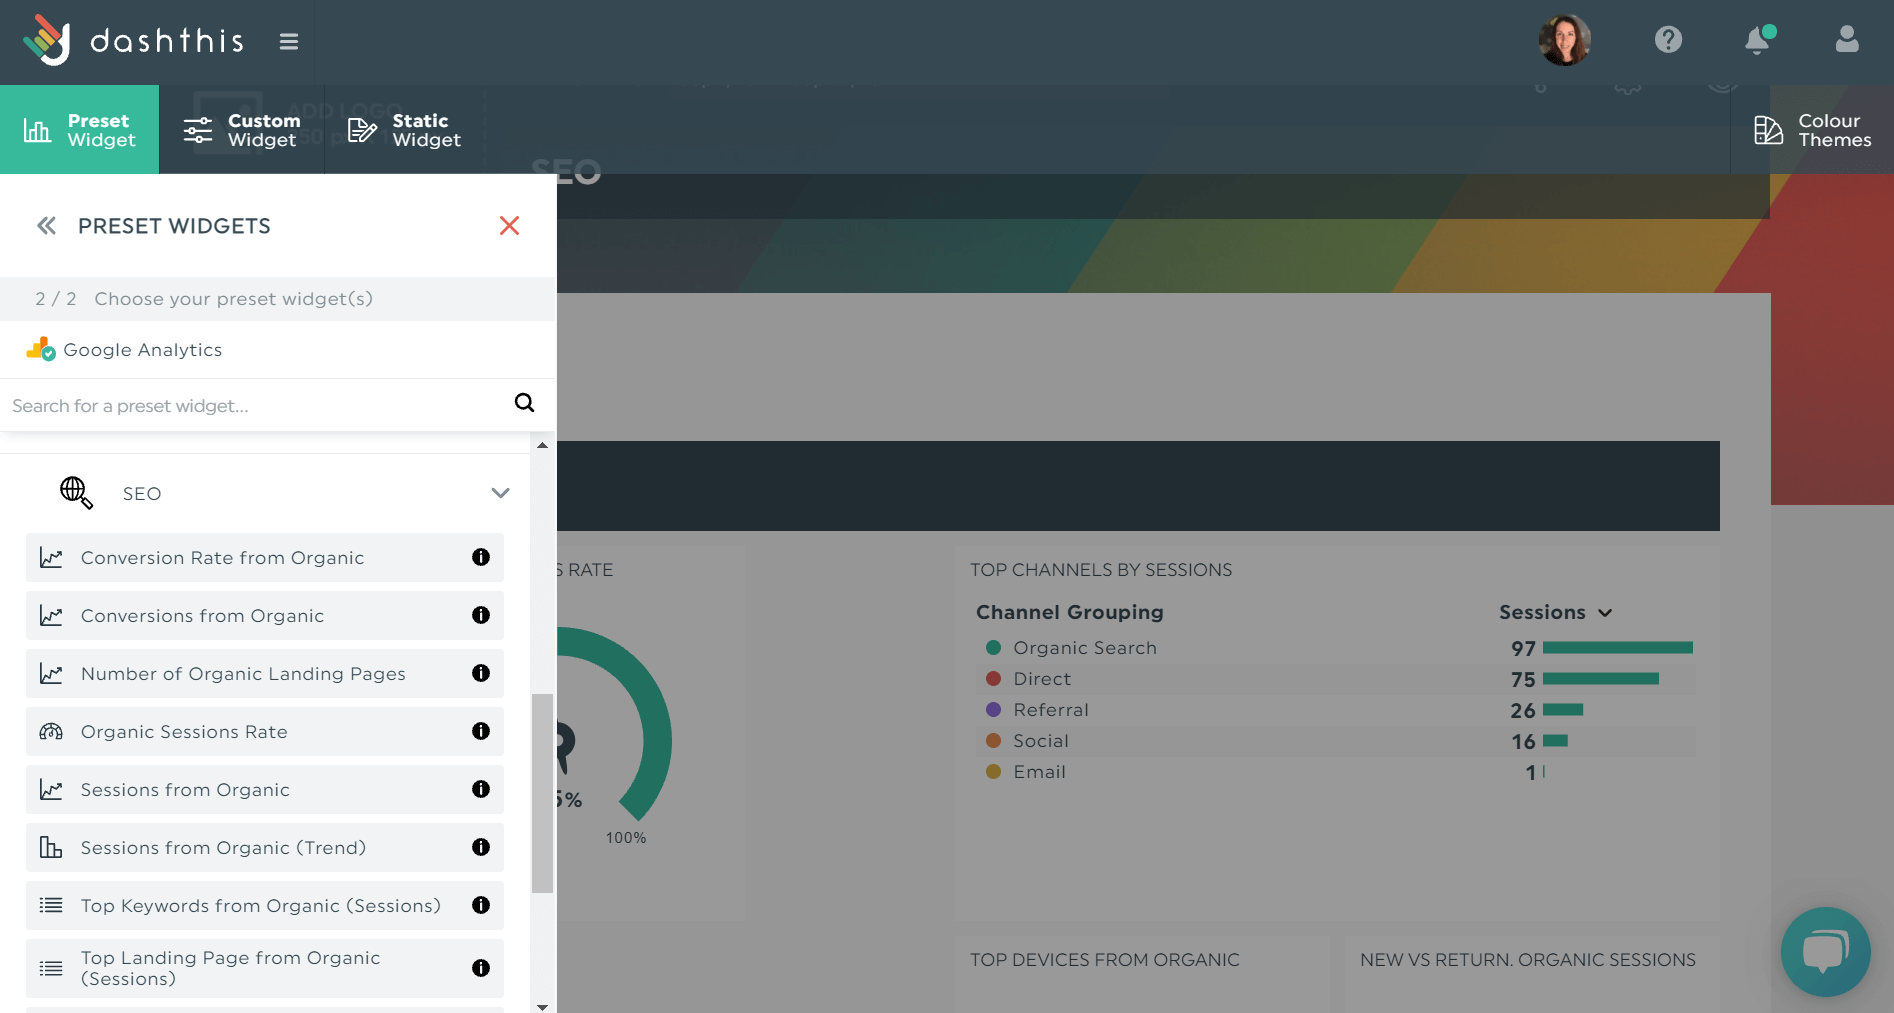
Task: Select the Direct channel row
Action: coord(1336,679)
